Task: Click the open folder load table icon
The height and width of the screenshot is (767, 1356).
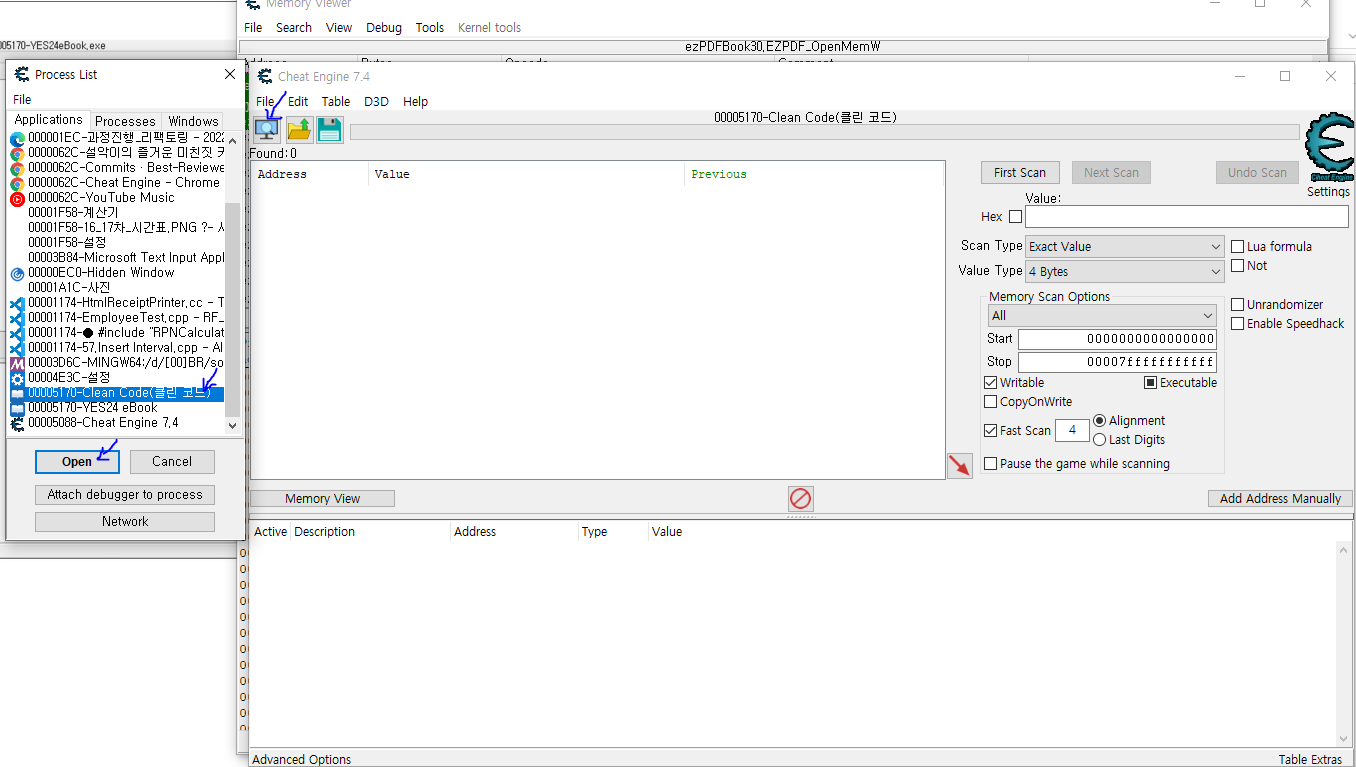Action: 299,129
